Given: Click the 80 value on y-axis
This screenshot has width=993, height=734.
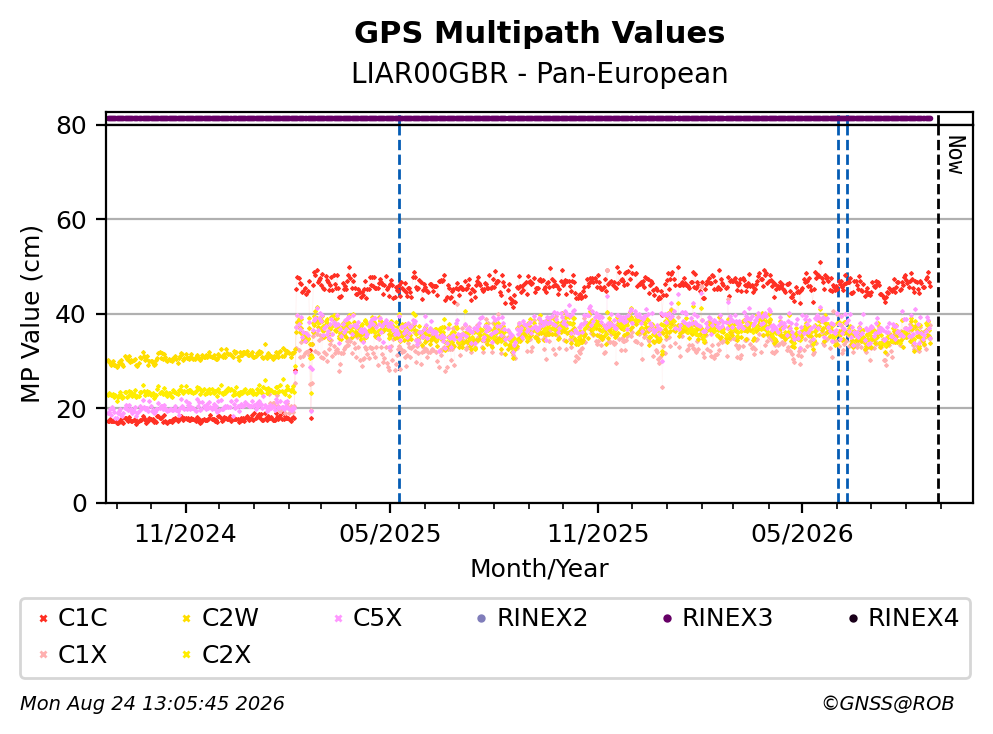Looking at the screenshot, I should [72, 125].
